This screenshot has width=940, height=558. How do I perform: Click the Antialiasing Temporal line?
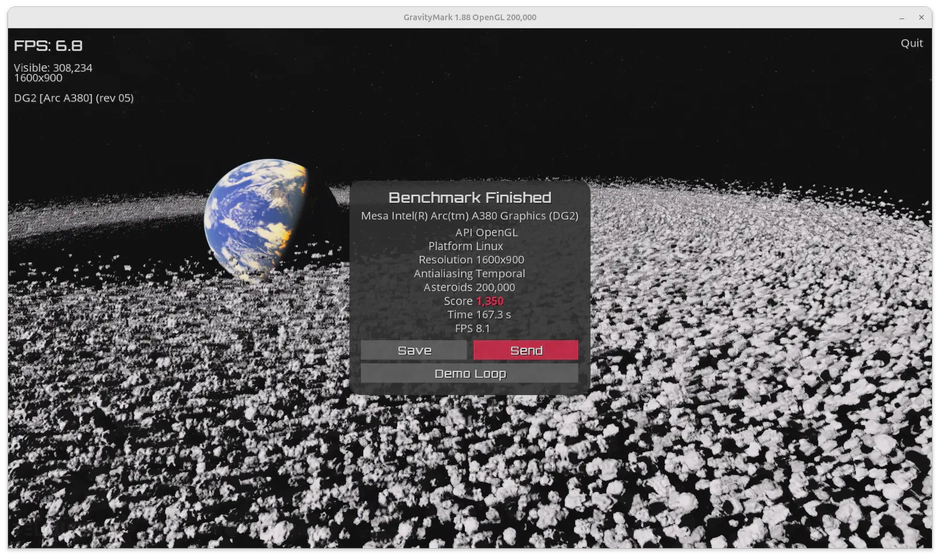[x=469, y=273]
